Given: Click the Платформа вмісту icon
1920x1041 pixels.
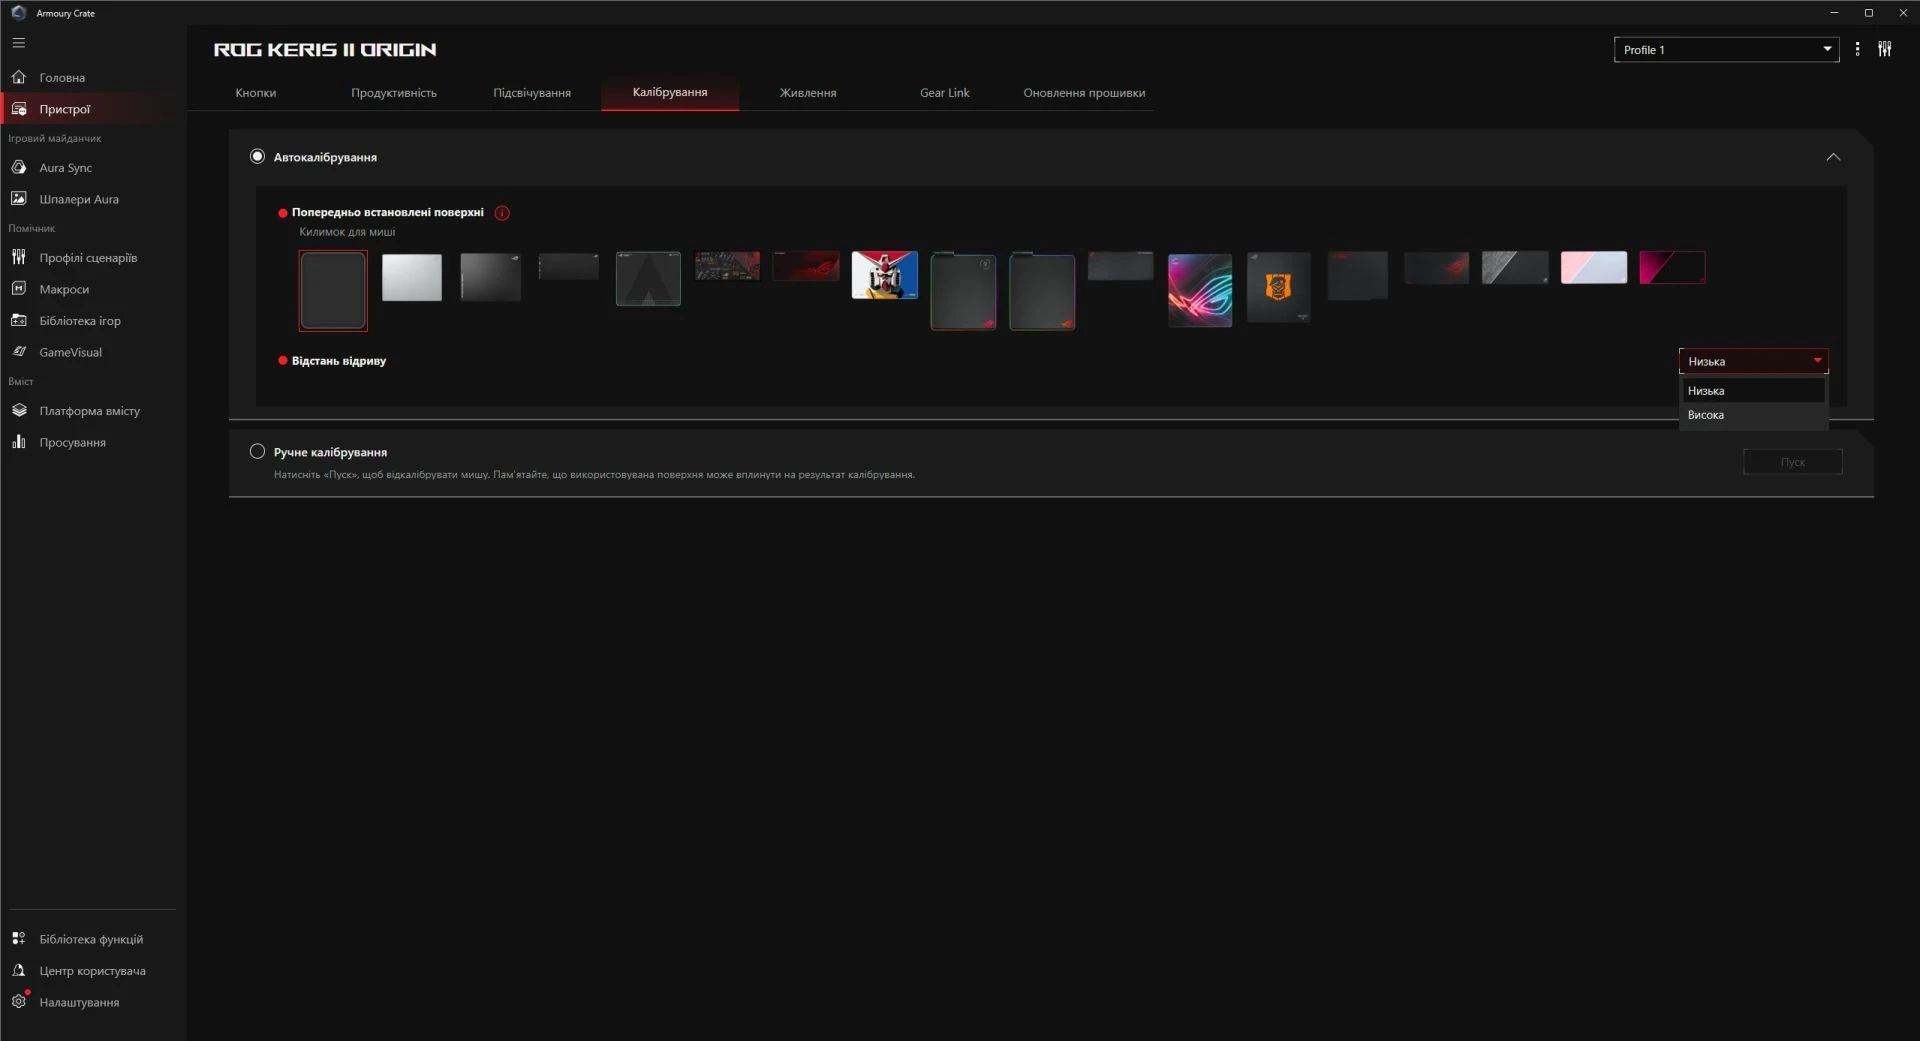Looking at the screenshot, I should (19, 410).
